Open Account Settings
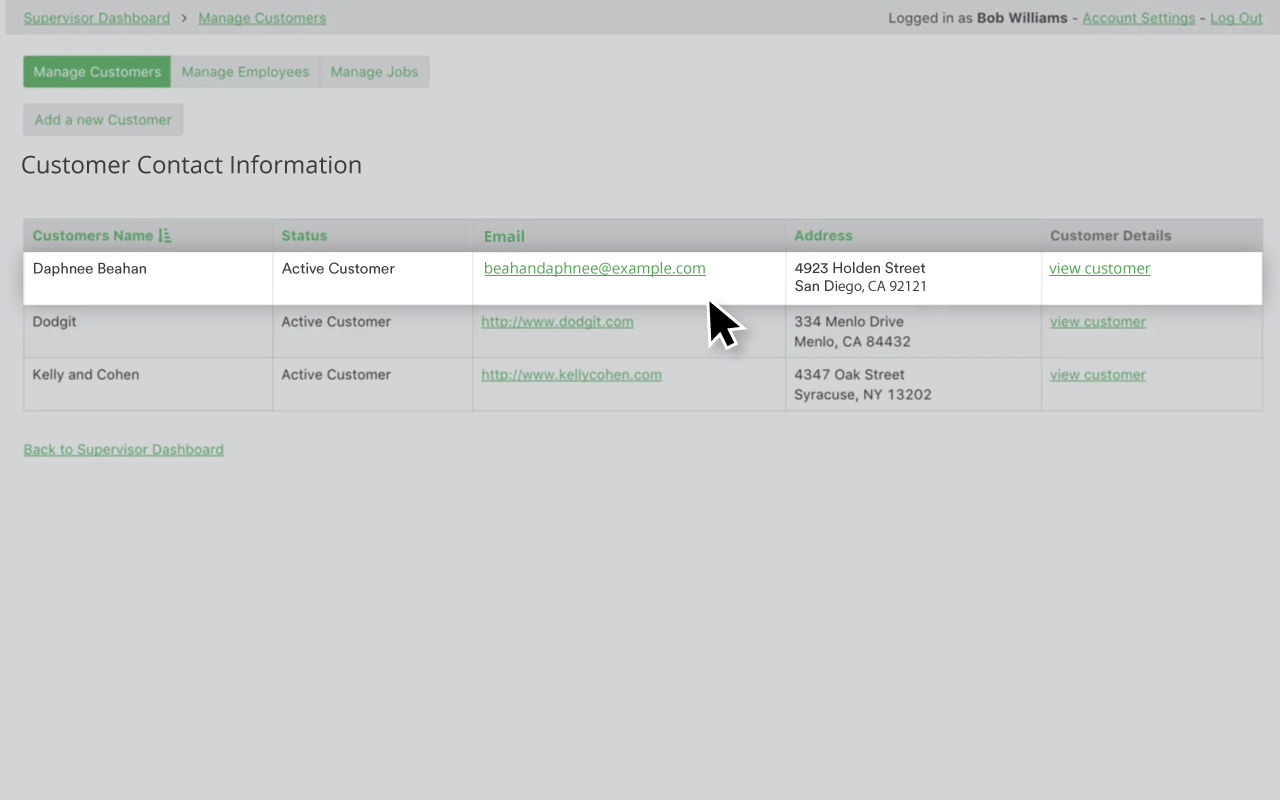 pos(1138,18)
